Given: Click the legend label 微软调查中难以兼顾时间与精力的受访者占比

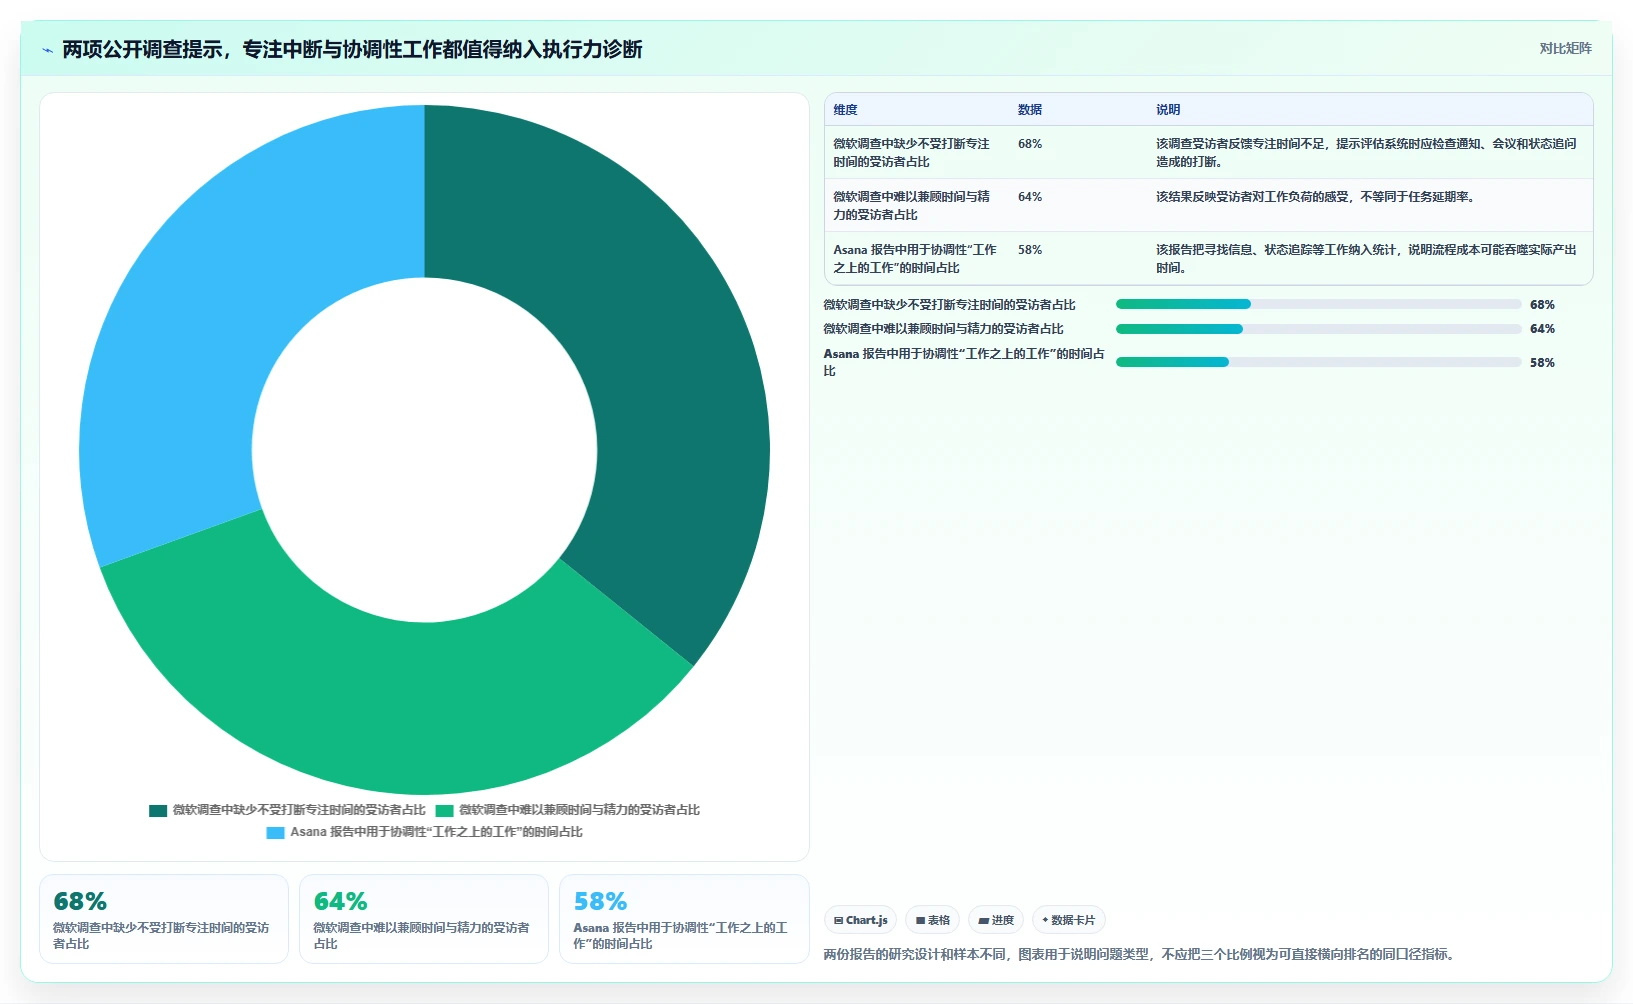Looking at the screenshot, I should click(579, 810).
